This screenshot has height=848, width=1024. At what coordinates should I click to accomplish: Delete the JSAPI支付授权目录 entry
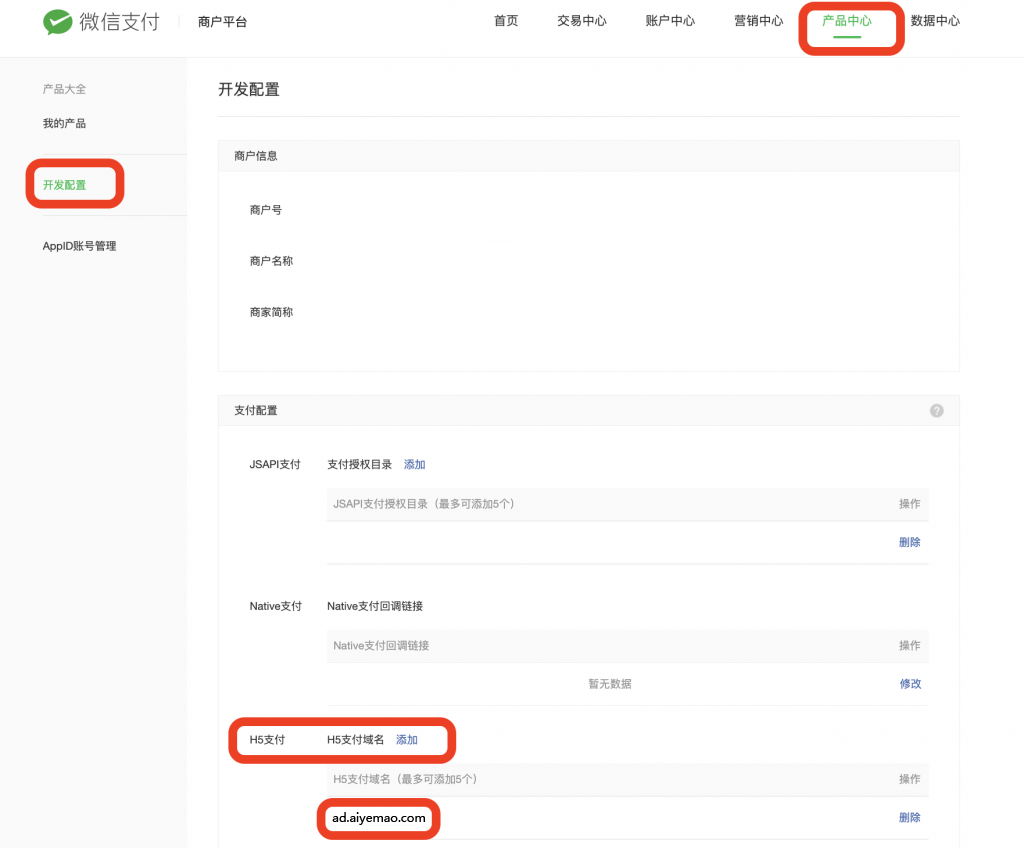(909, 542)
